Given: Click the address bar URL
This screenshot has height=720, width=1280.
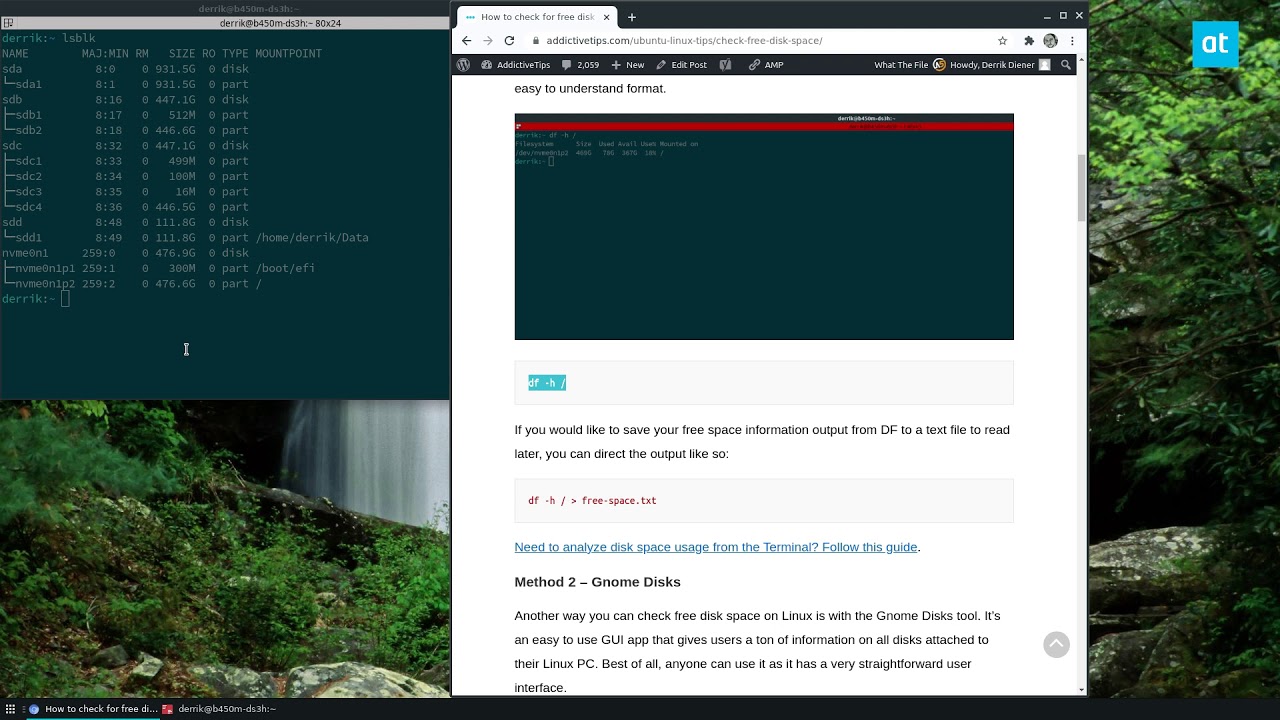Looking at the screenshot, I should click(x=684, y=41).
